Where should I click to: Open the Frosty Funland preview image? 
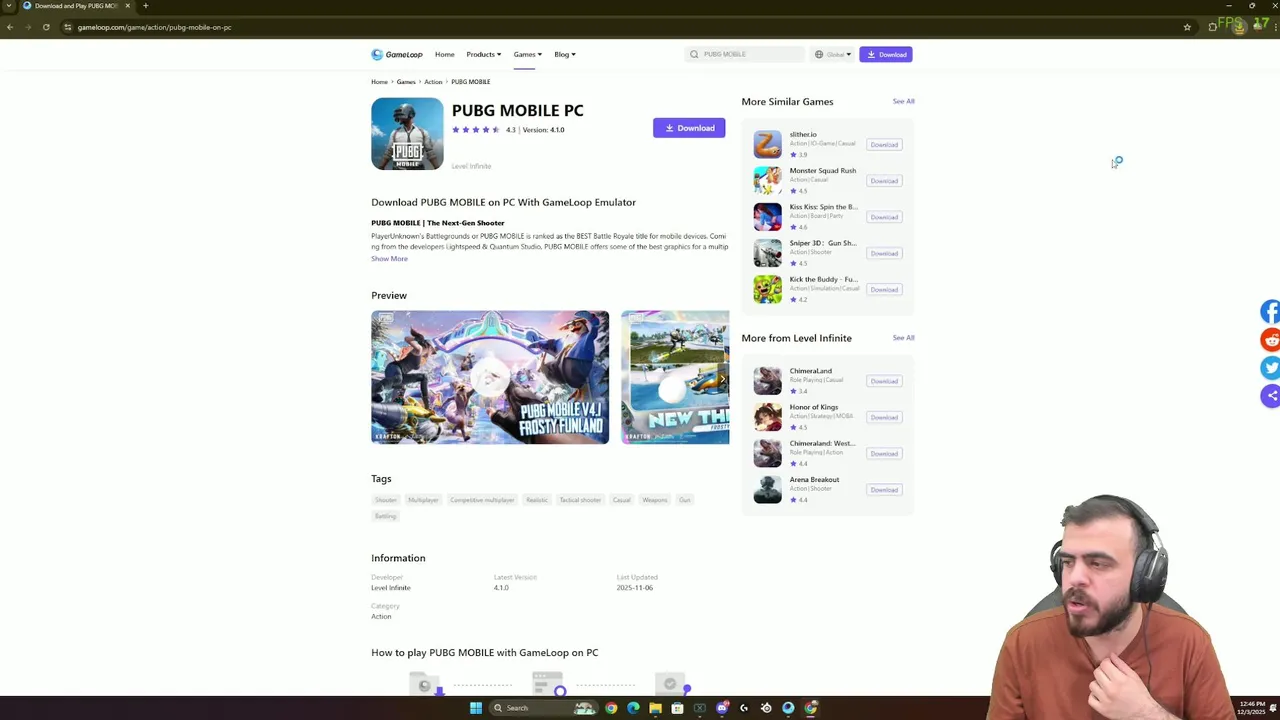(x=490, y=377)
